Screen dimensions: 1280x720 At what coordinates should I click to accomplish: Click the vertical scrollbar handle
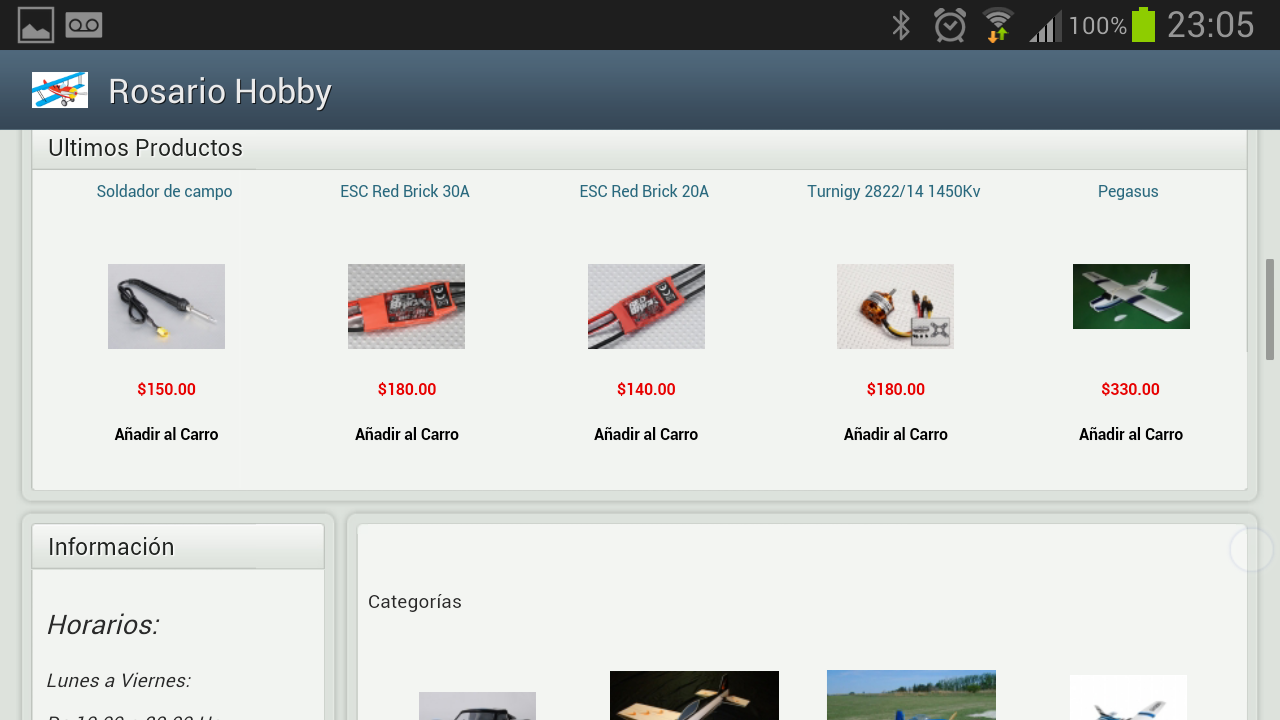[x=1270, y=309]
